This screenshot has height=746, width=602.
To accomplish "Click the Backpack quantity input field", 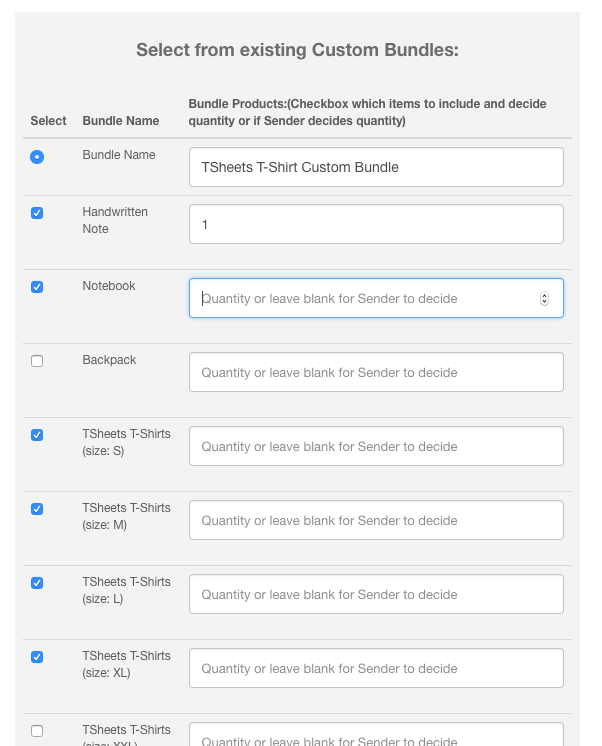I will point(375,372).
